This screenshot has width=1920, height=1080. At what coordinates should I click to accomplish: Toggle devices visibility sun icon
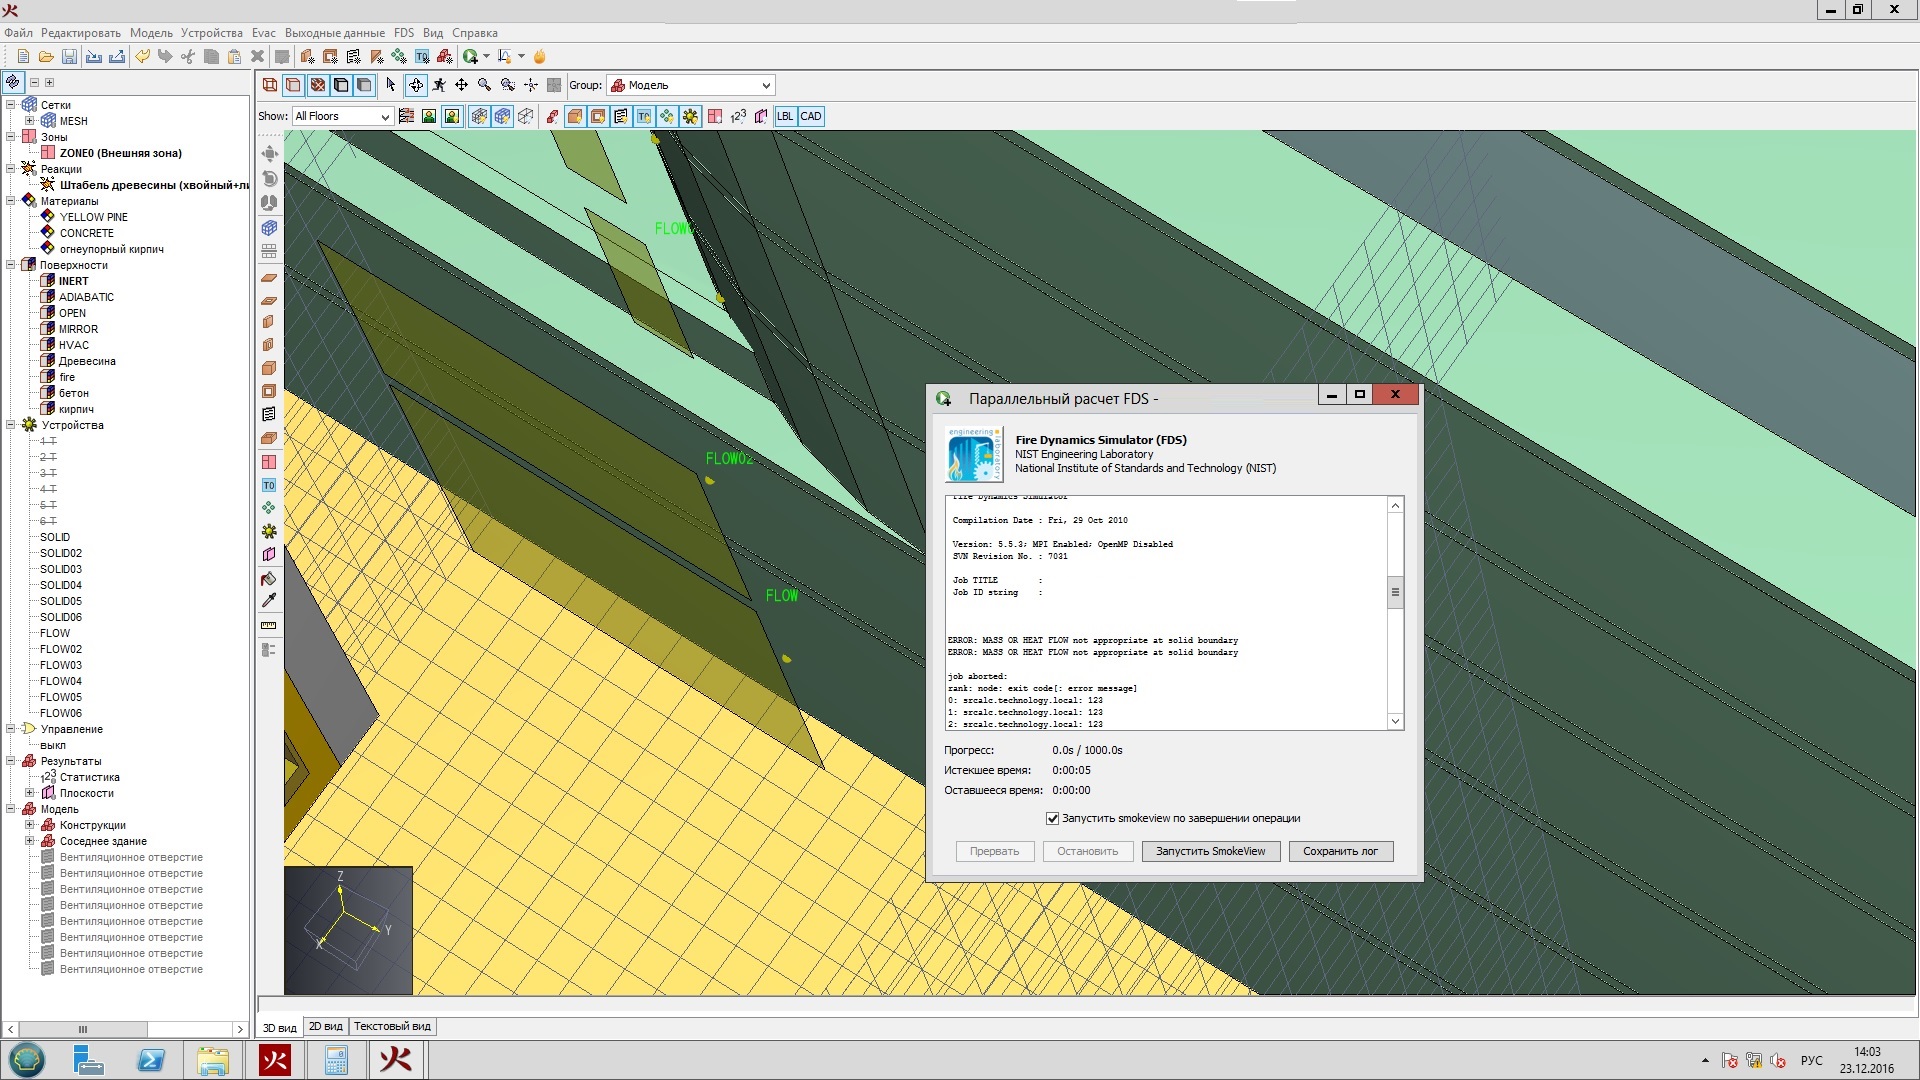click(x=691, y=116)
